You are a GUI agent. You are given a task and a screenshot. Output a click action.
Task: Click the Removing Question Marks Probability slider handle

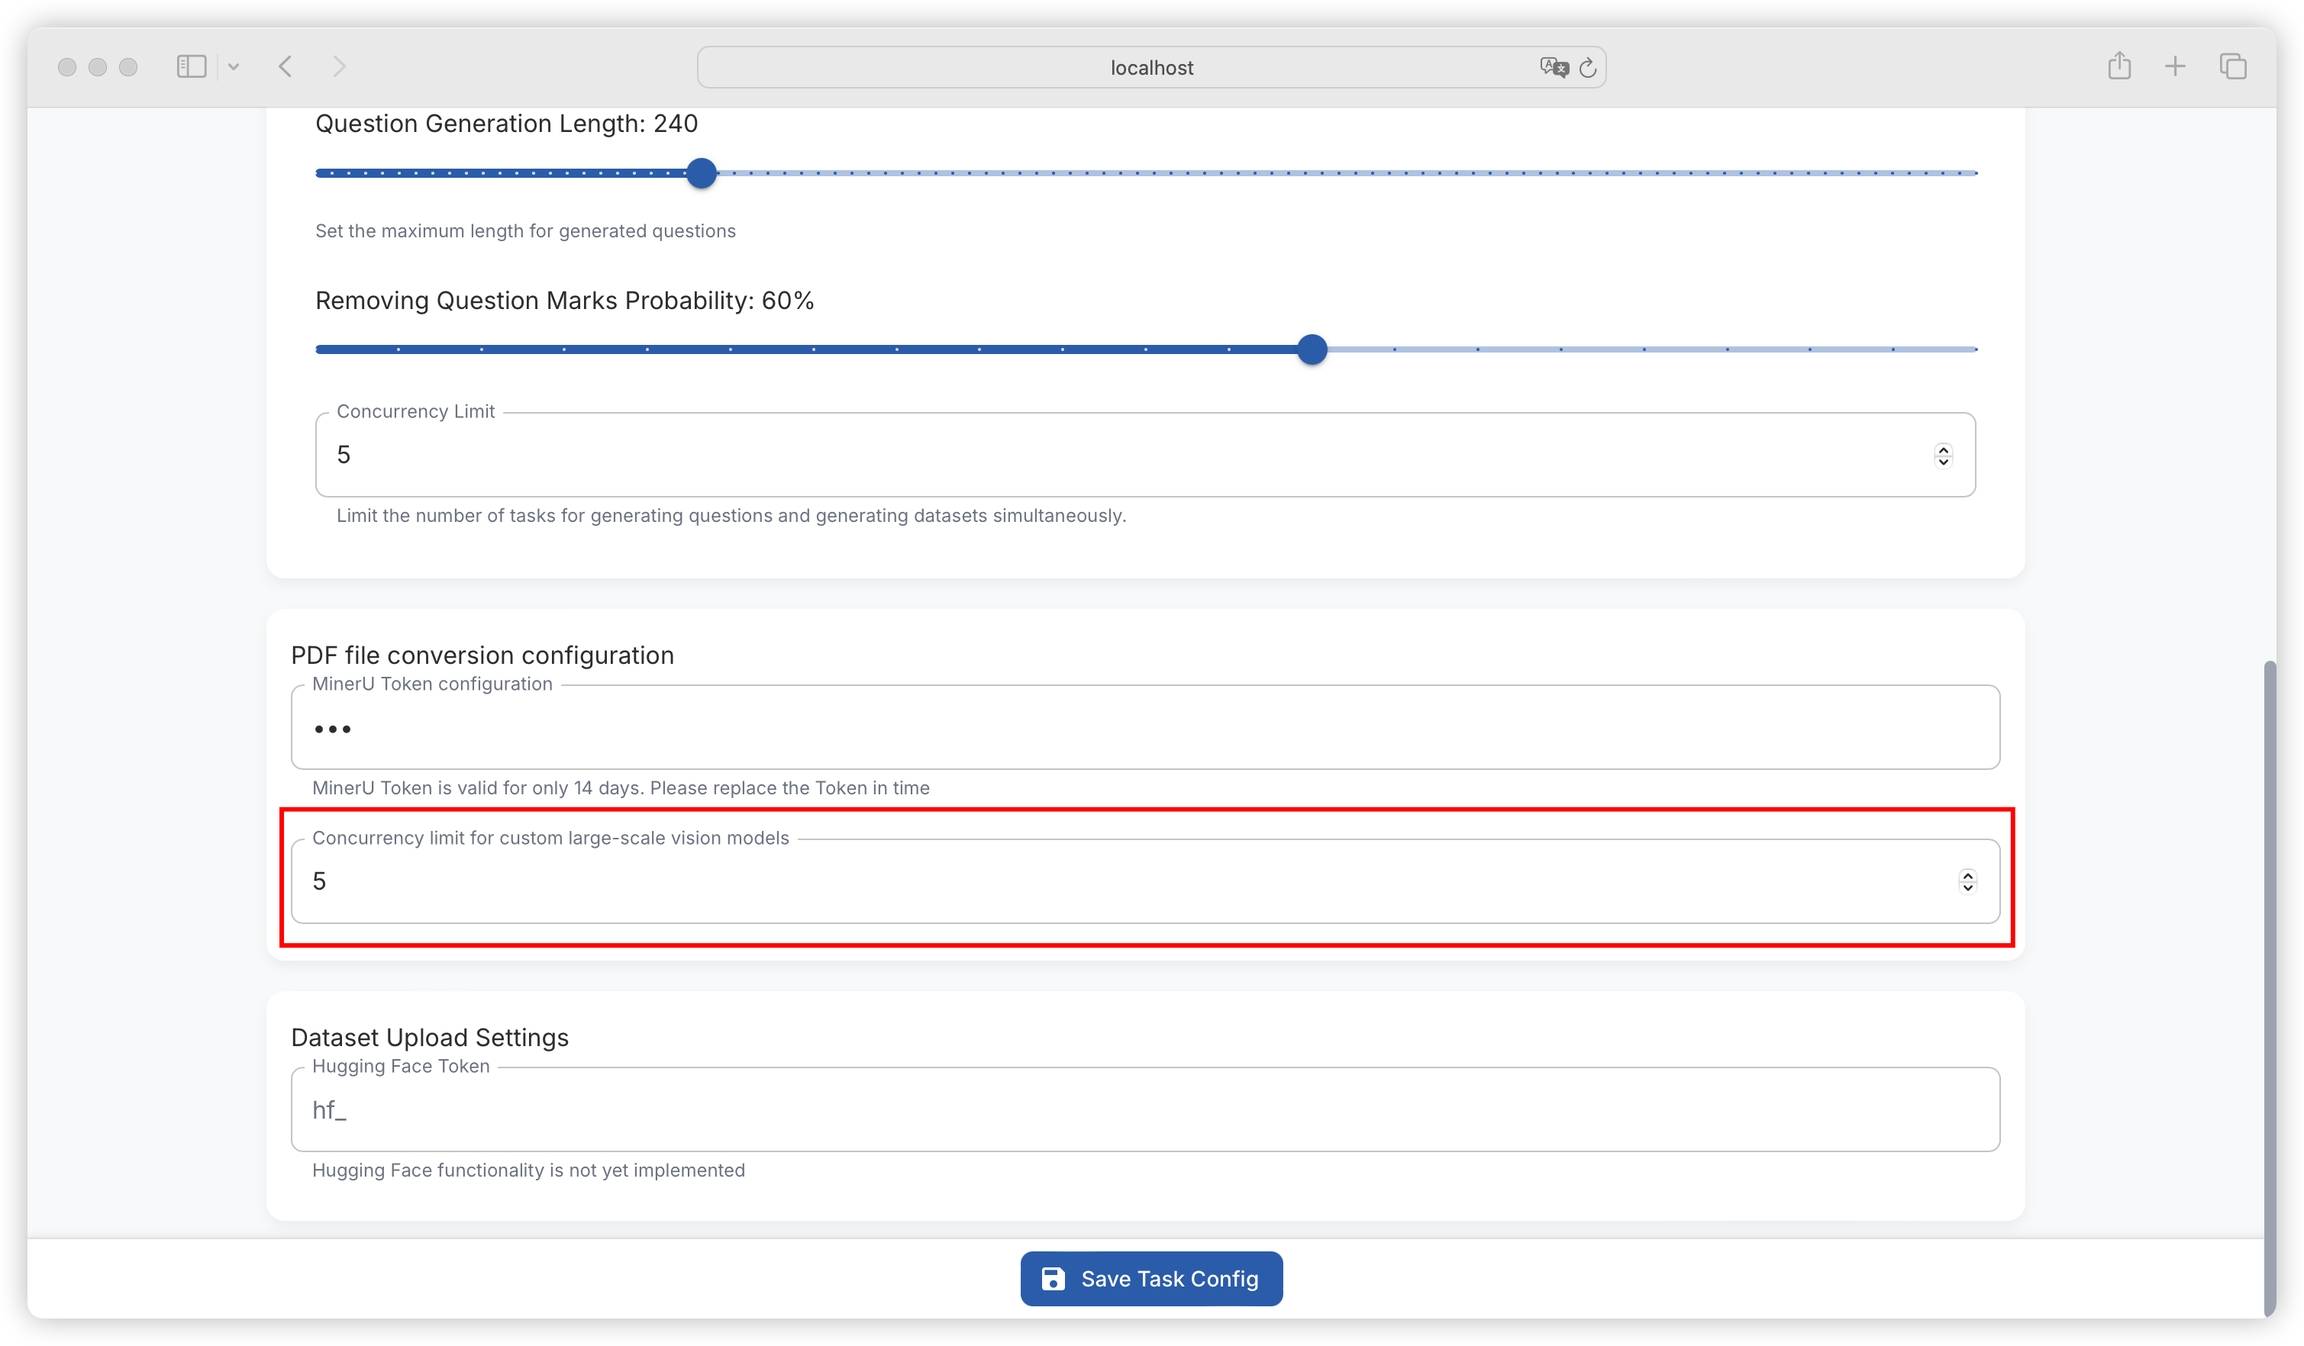pos(1312,349)
